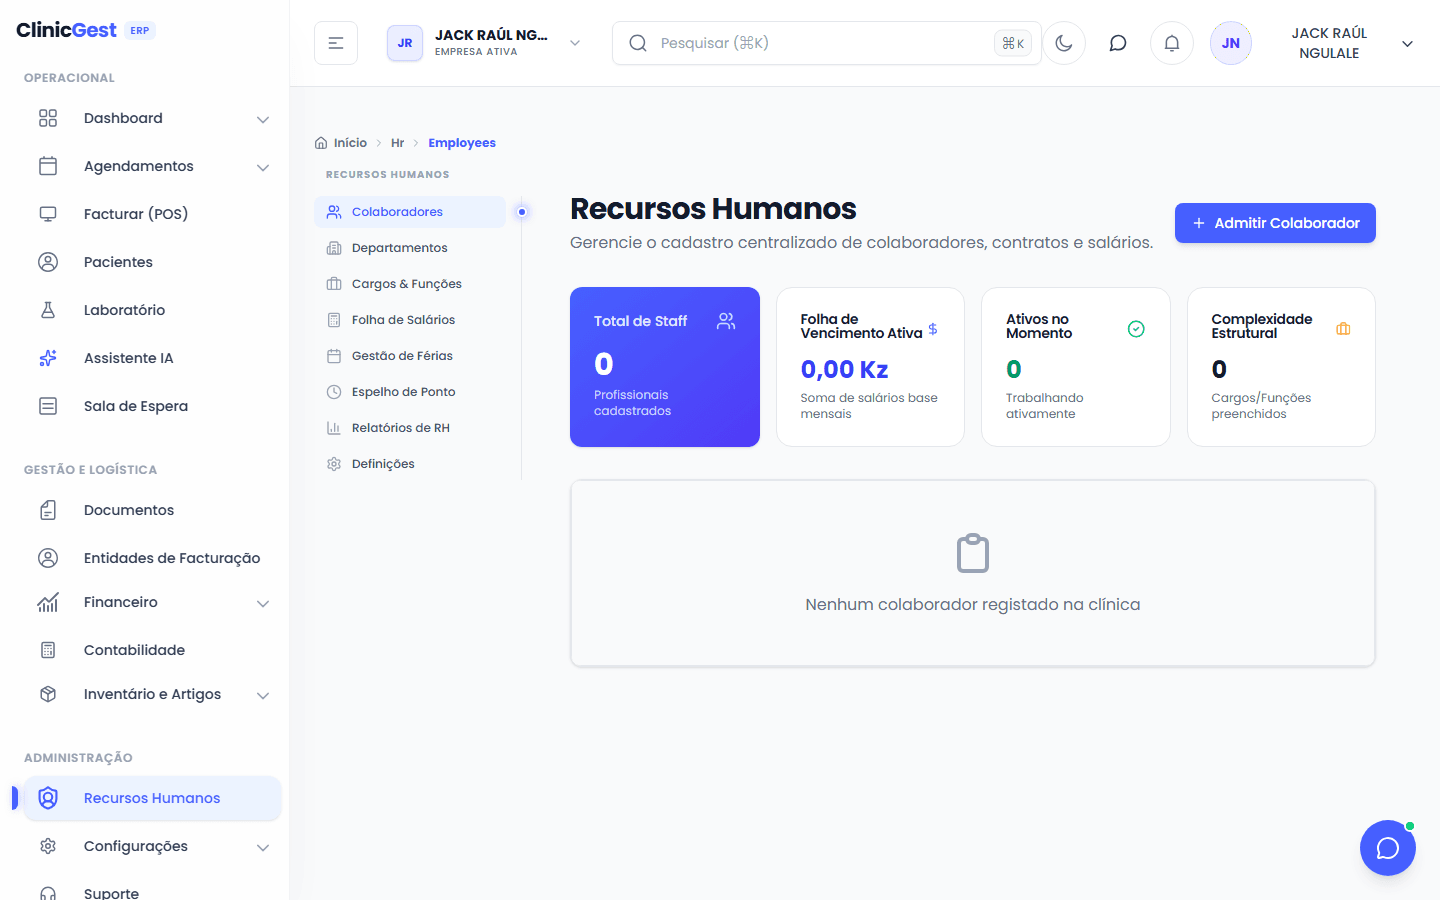
Task: Click Admitir Colaborador button
Action: pos(1275,223)
